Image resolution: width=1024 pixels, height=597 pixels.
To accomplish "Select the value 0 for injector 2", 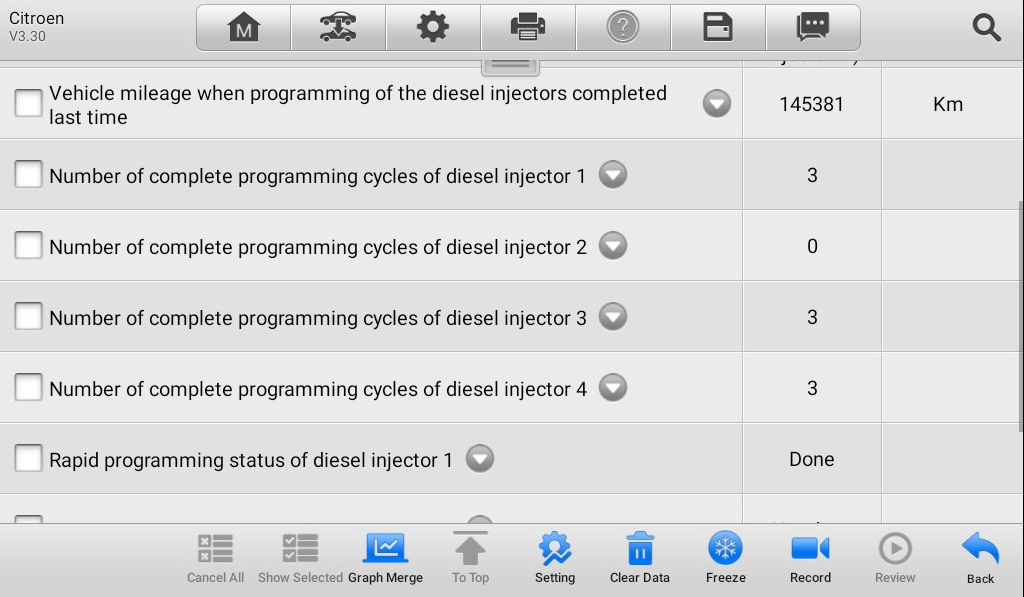I will pos(812,246).
